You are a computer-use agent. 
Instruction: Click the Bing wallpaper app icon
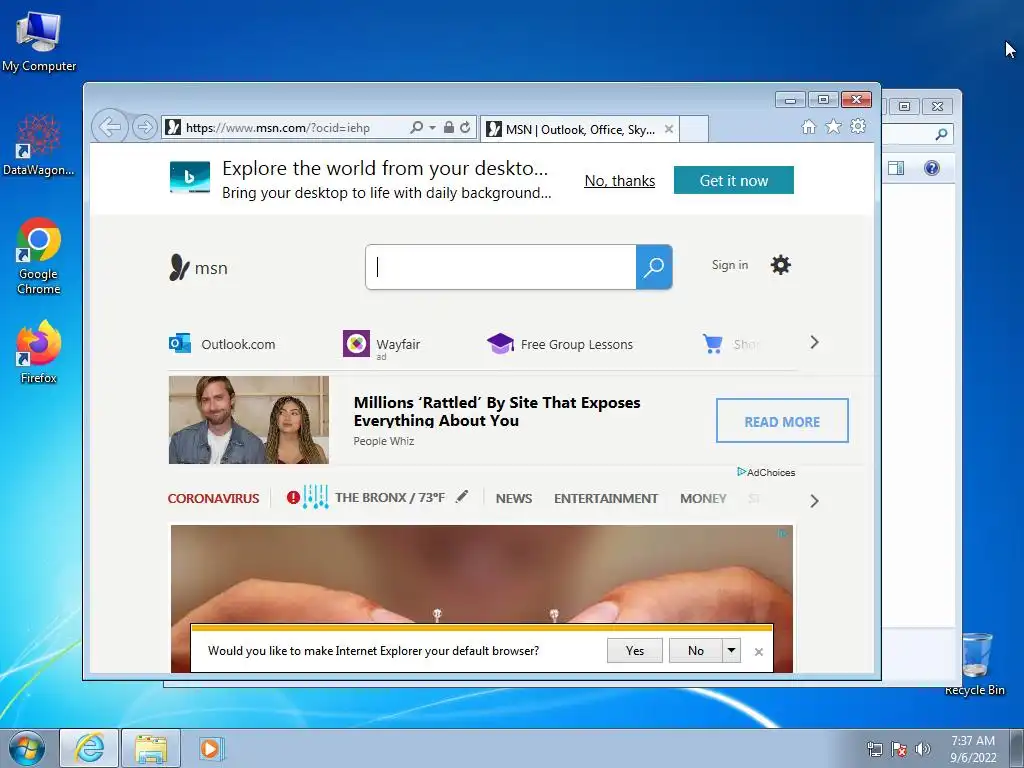click(x=190, y=177)
